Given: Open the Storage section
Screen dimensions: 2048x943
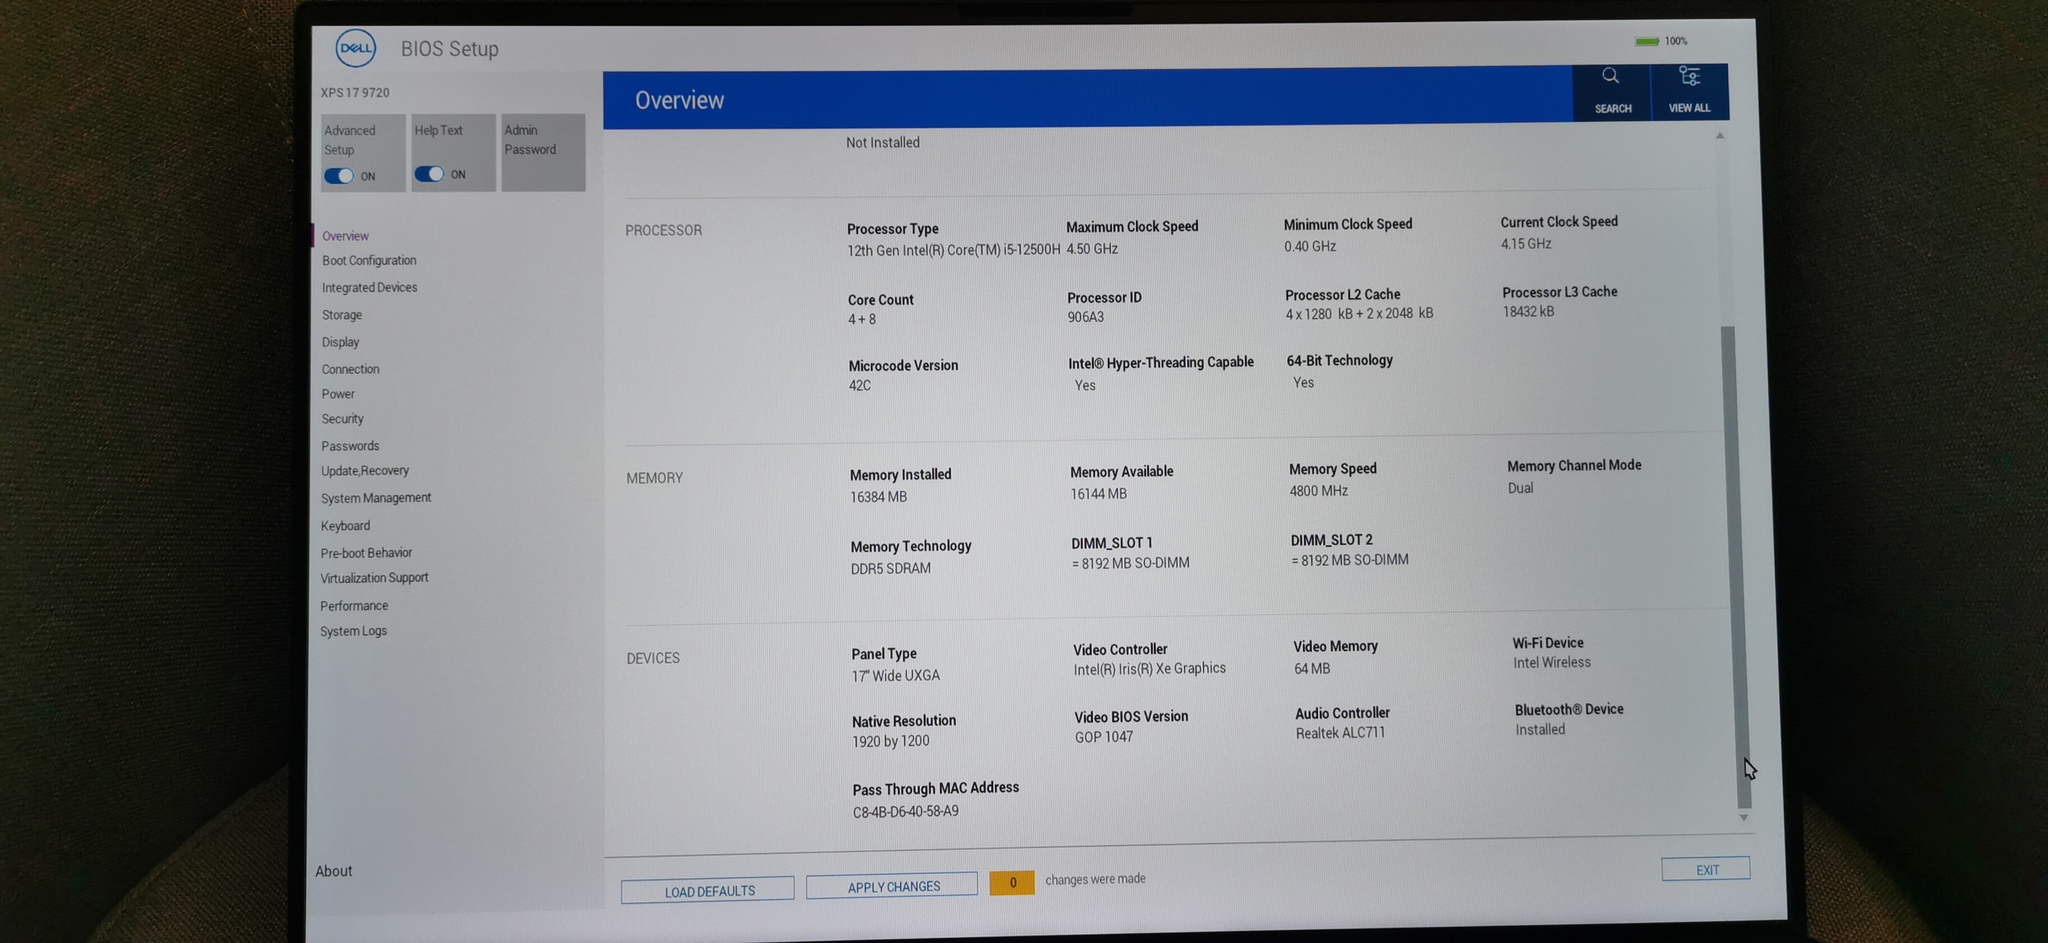Looking at the screenshot, I should pos(341,315).
